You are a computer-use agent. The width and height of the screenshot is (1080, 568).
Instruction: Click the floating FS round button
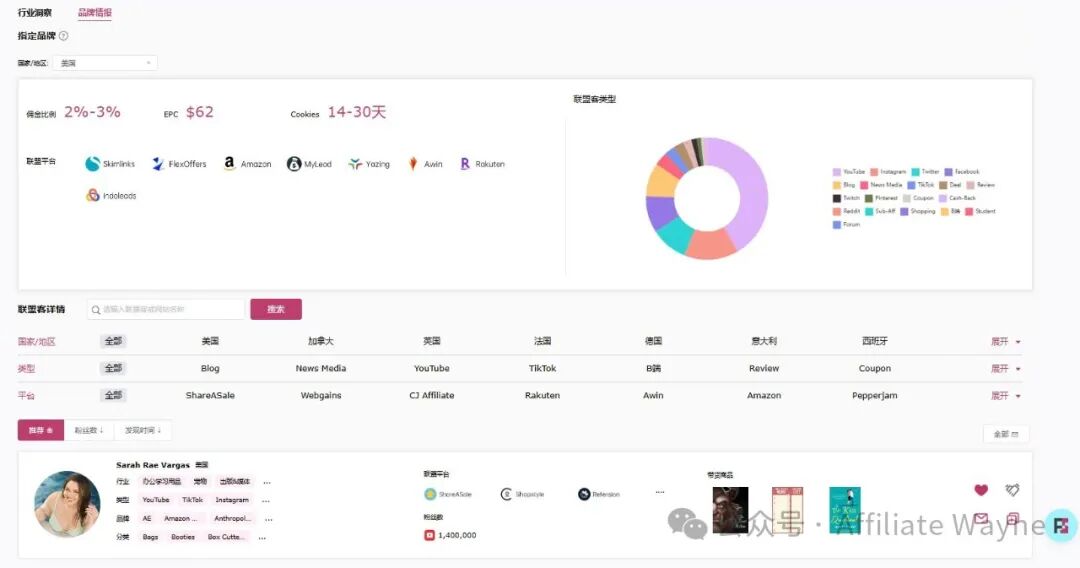click(x=1061, y=527)
